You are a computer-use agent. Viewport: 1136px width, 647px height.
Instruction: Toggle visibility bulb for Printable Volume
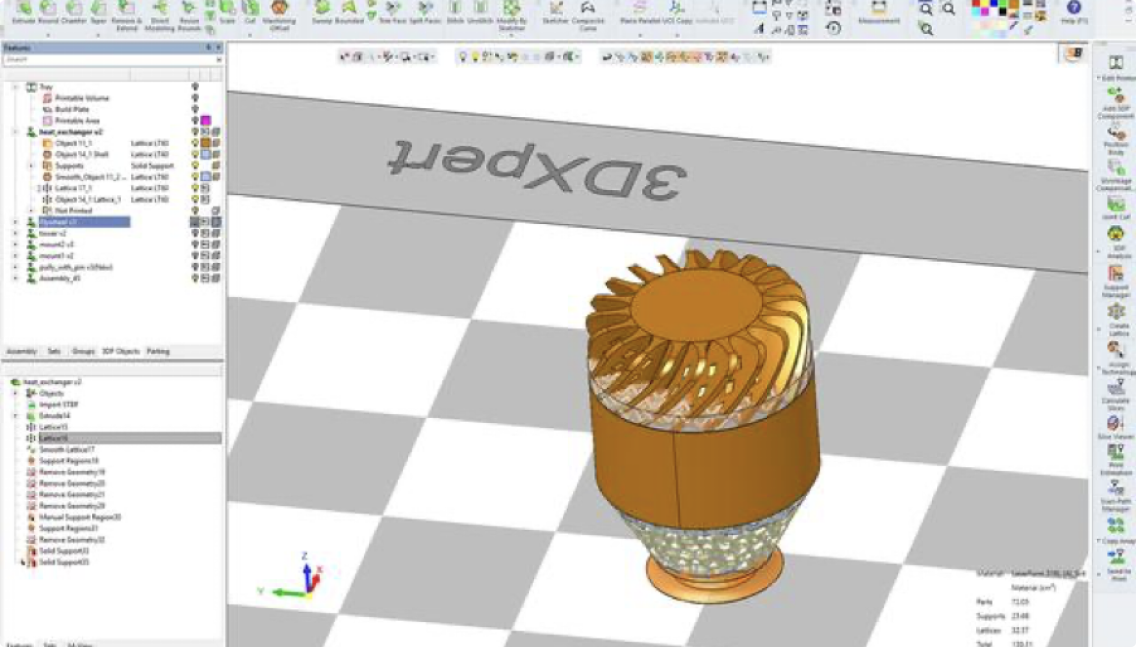[x=195, y=98]
